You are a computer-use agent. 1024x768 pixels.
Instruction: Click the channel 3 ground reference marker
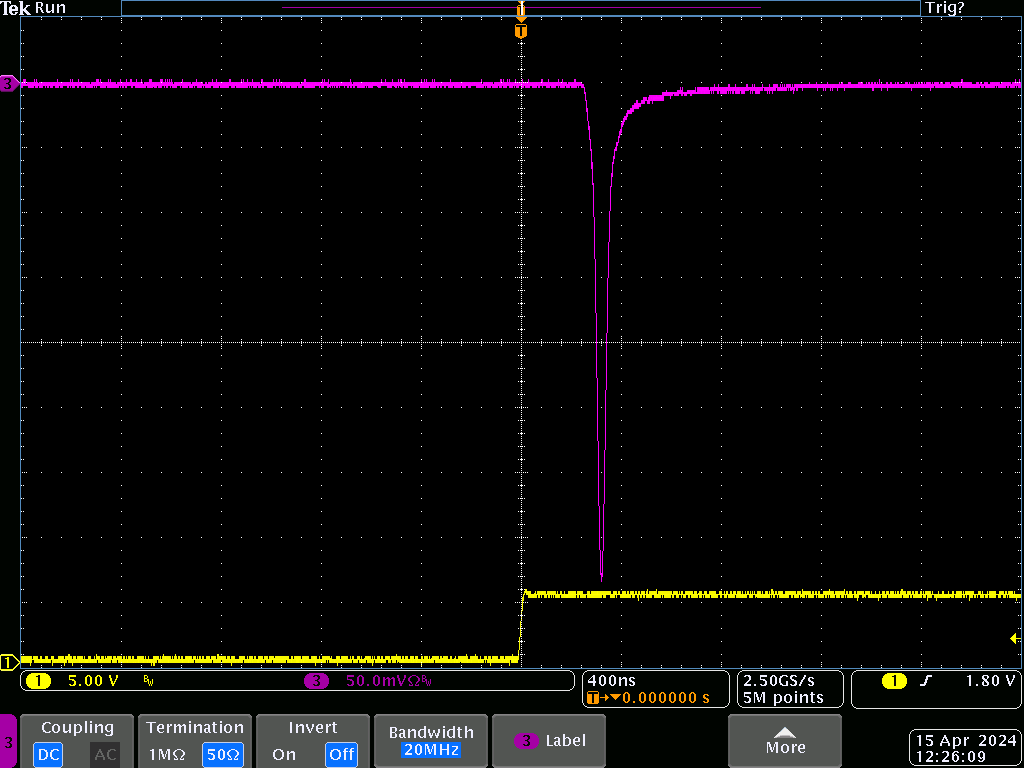[8, 84]
